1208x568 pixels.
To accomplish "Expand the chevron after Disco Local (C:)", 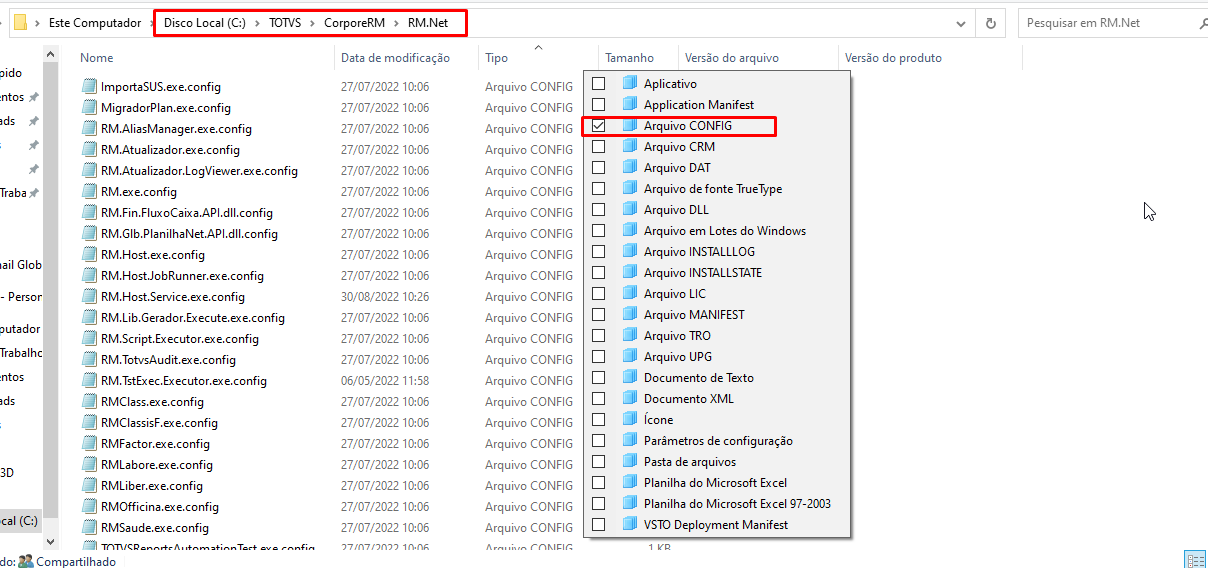I will coord(257,23).
